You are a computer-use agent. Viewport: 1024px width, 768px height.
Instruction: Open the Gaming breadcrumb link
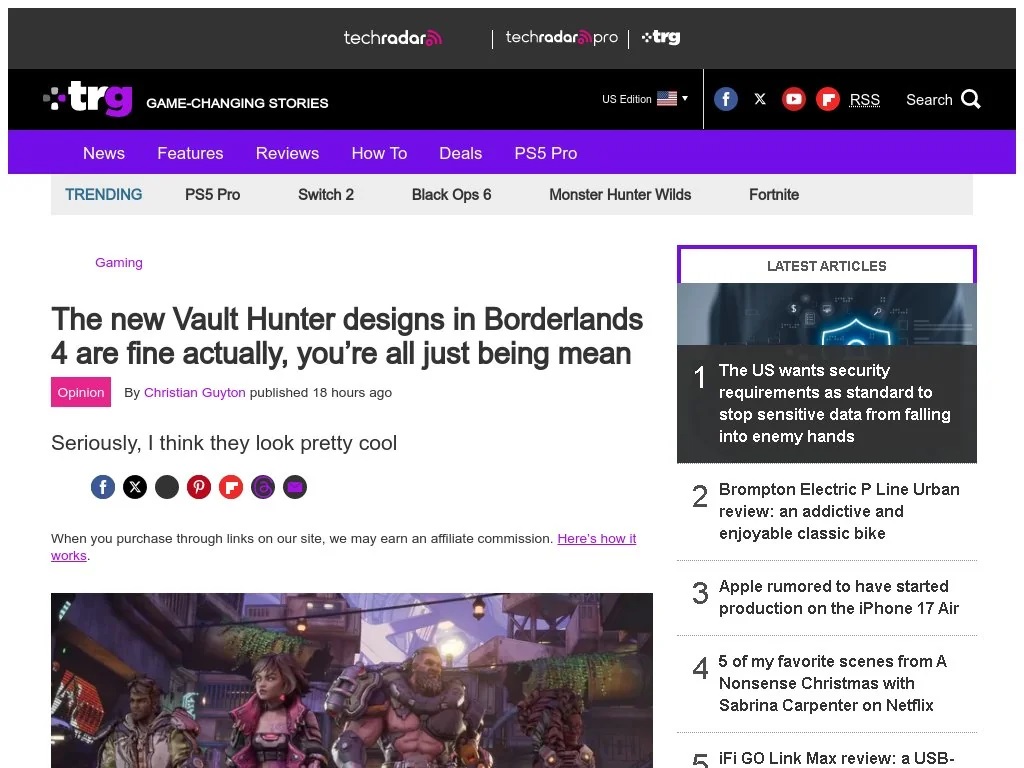pyautogui.click(x=119, y=263)
